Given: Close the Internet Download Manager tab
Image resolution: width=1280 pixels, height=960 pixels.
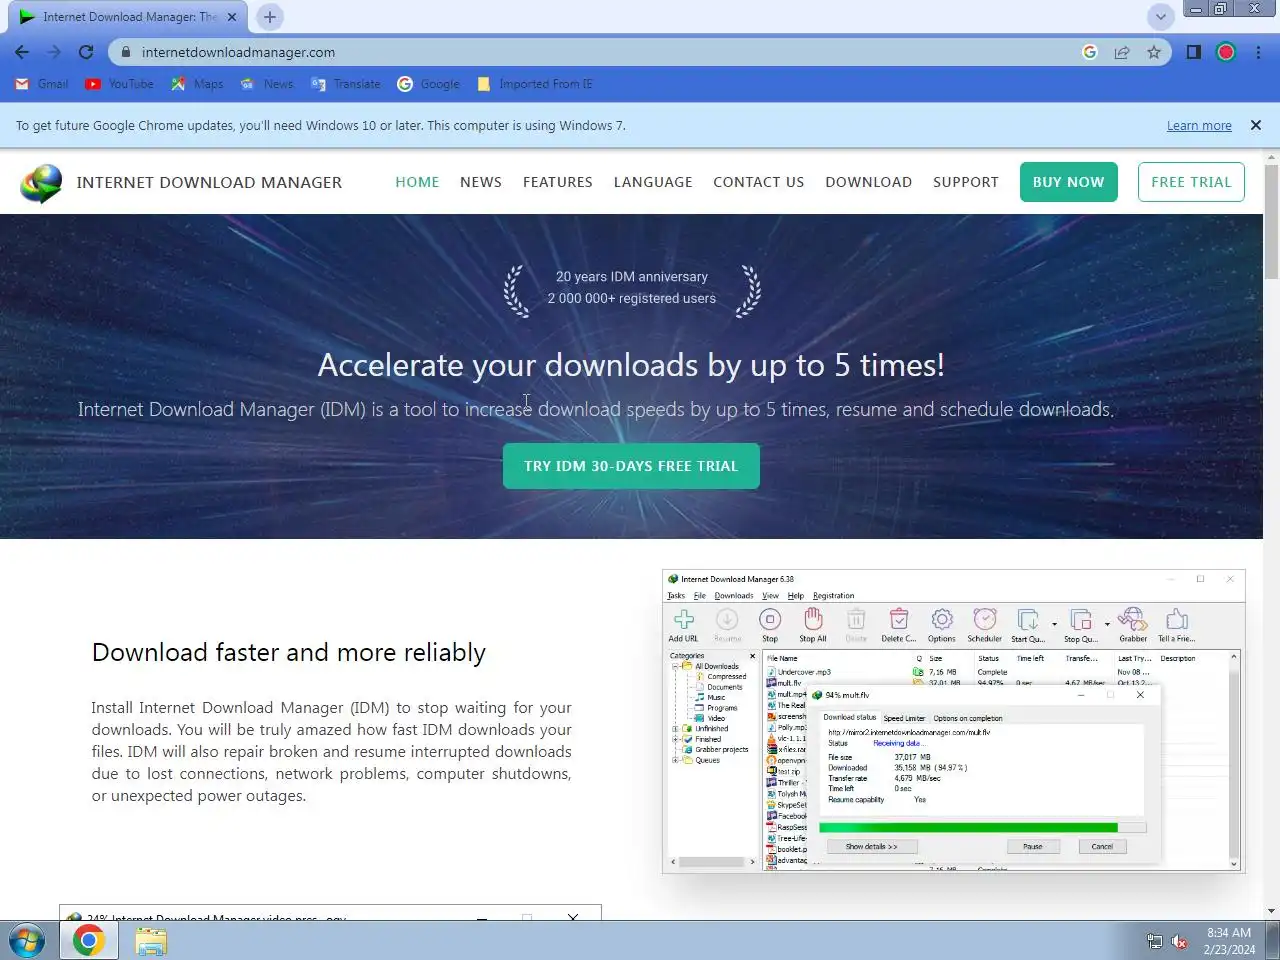Looking at the screenshot, I should tap(232, 17).
